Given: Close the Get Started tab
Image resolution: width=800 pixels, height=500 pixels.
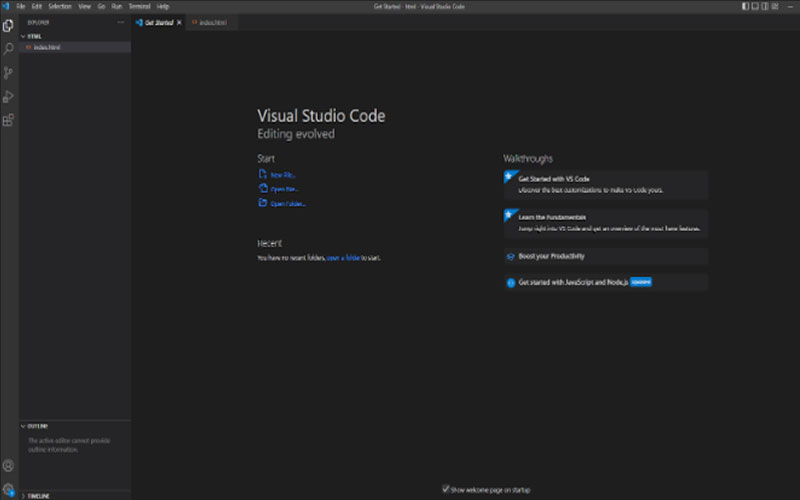Looking at the screenshot, I should [179, 22].
